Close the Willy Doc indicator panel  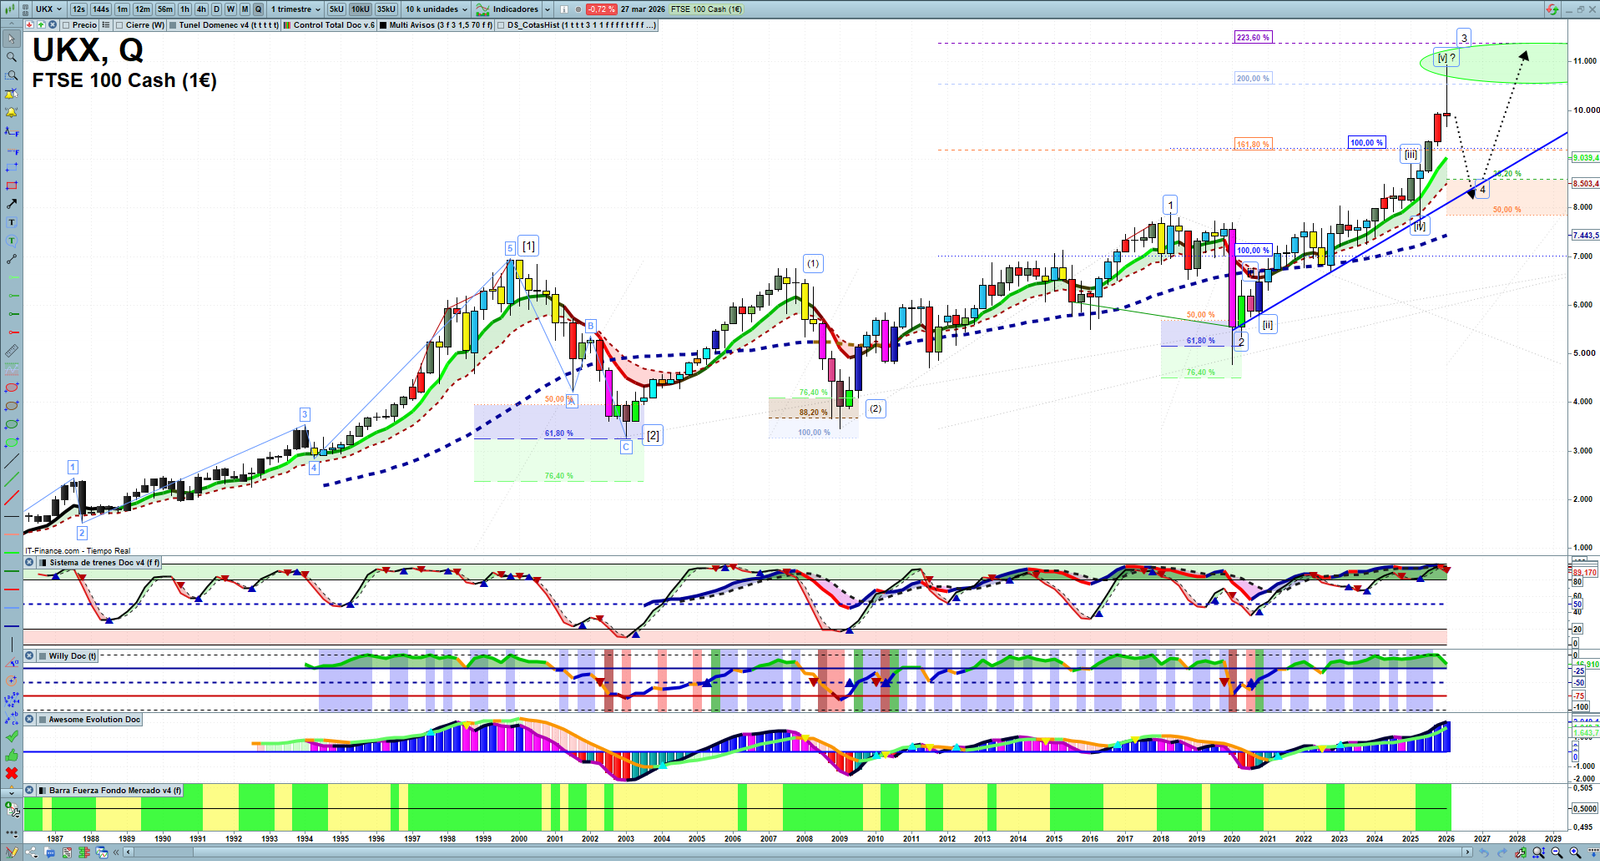click(x=30, y=656)
